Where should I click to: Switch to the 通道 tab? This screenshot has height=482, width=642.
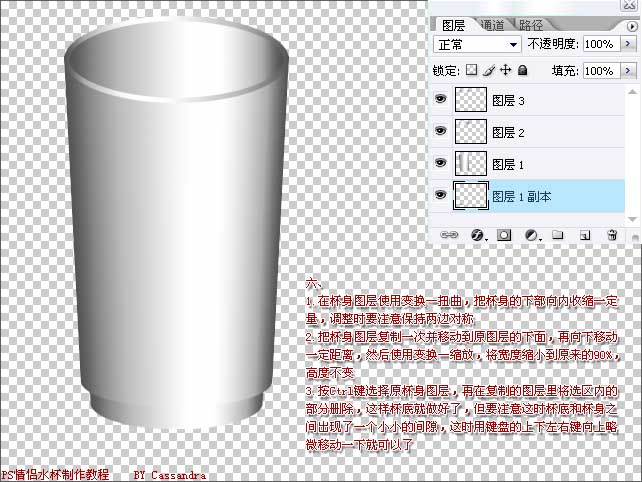[x=492, y=25]
